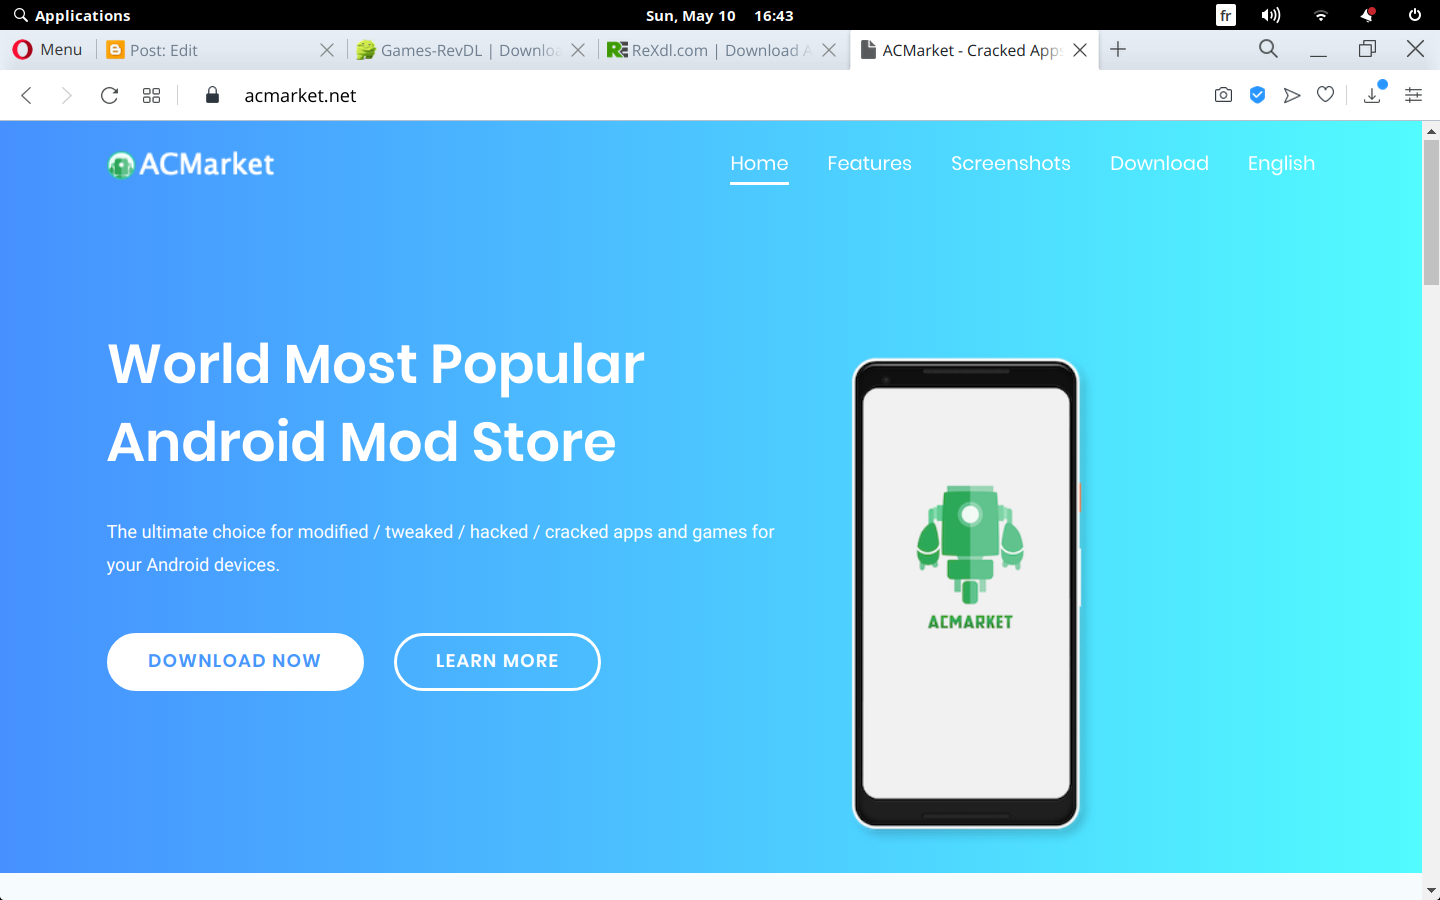Open the Opera Menu
Image resolution: width=1440 pixels, height=900 pixels.
coord(47,49)
